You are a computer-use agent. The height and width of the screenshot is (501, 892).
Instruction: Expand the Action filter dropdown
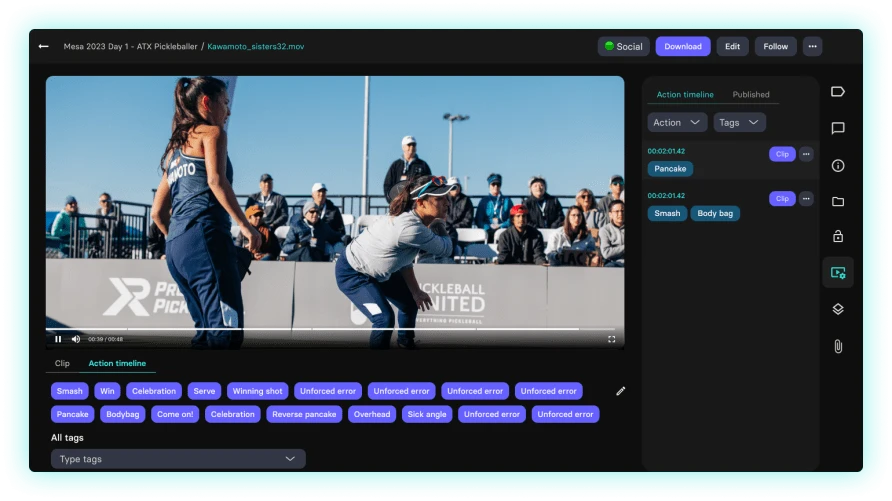[677, 122]
